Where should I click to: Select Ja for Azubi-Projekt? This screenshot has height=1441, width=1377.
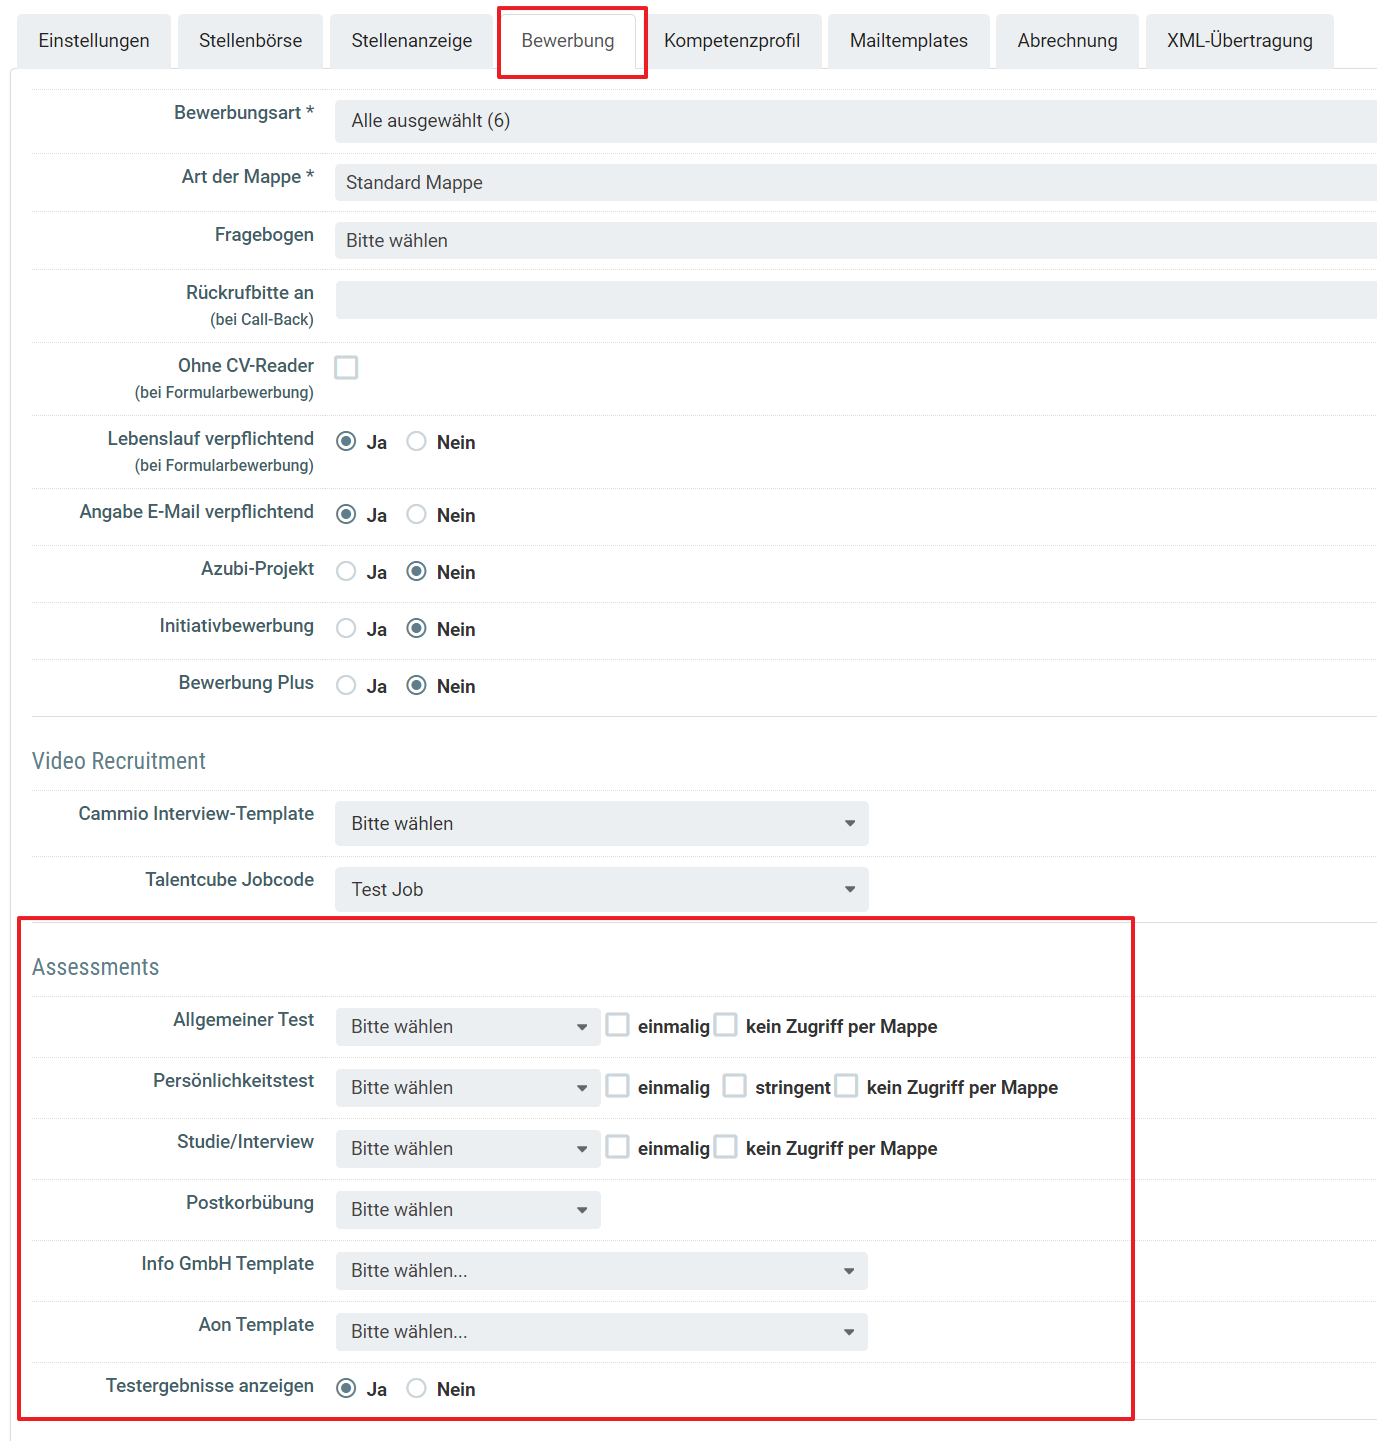[x=346, y=571]
